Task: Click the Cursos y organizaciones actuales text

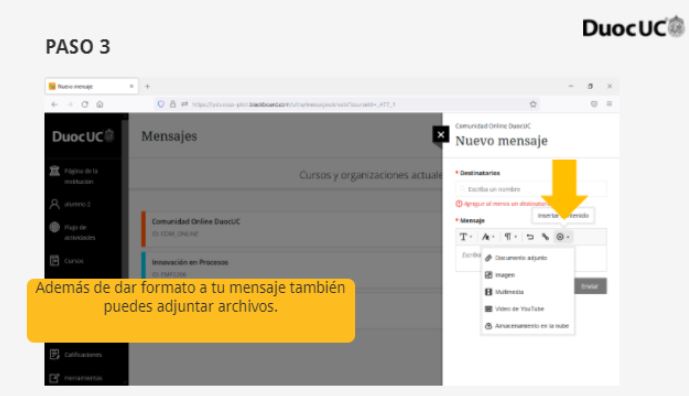Action: coord(370,175)
